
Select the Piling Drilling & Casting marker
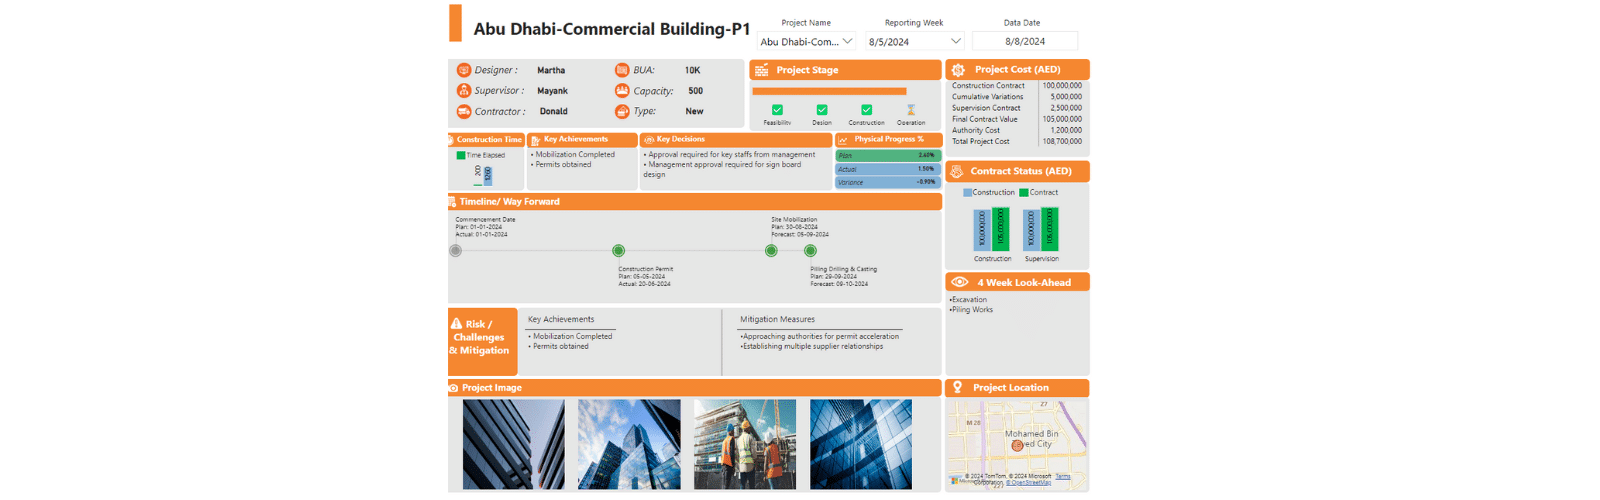(x=810, y=251)
